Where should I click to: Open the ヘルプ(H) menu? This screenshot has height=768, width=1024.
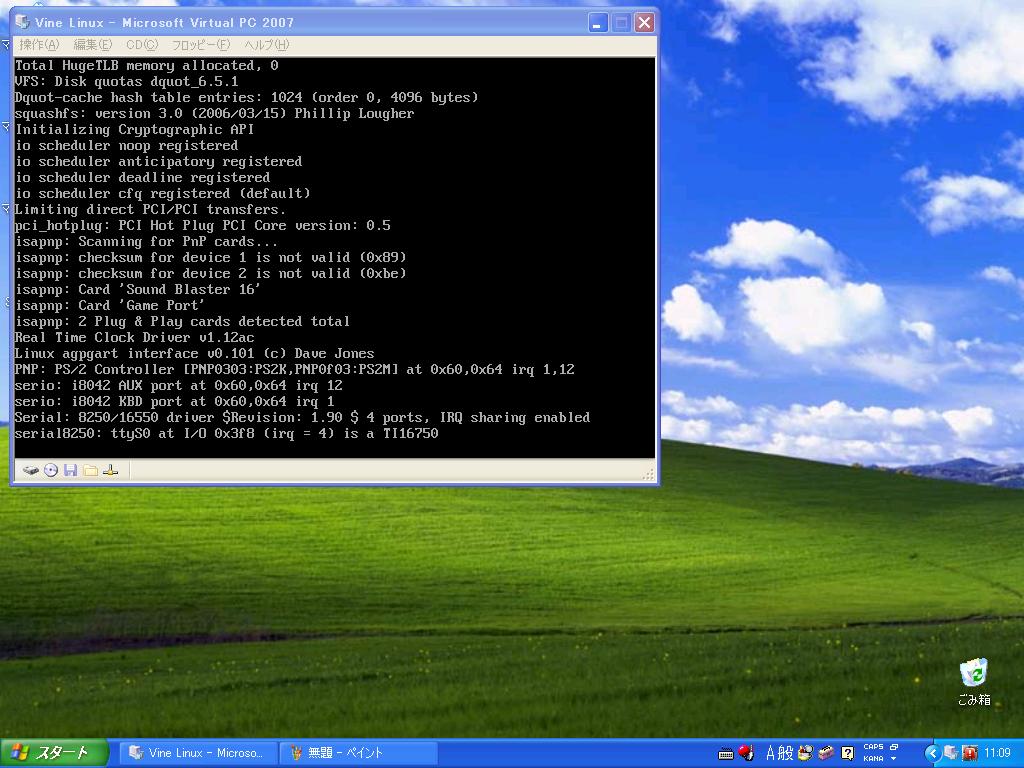266,44
